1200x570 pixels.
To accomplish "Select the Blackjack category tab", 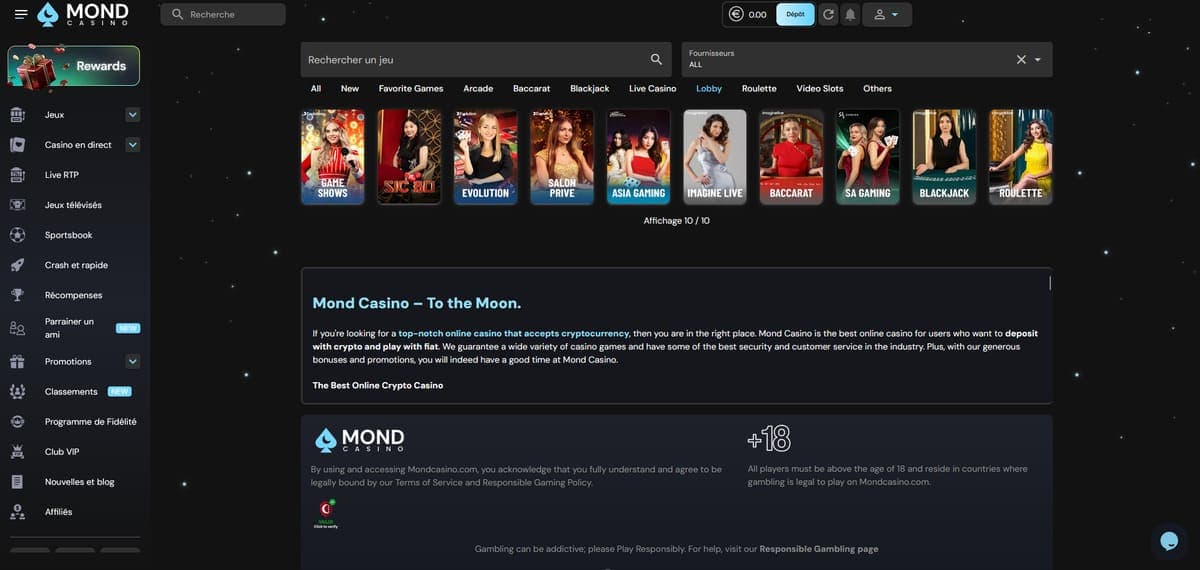I will pos(590,88).
